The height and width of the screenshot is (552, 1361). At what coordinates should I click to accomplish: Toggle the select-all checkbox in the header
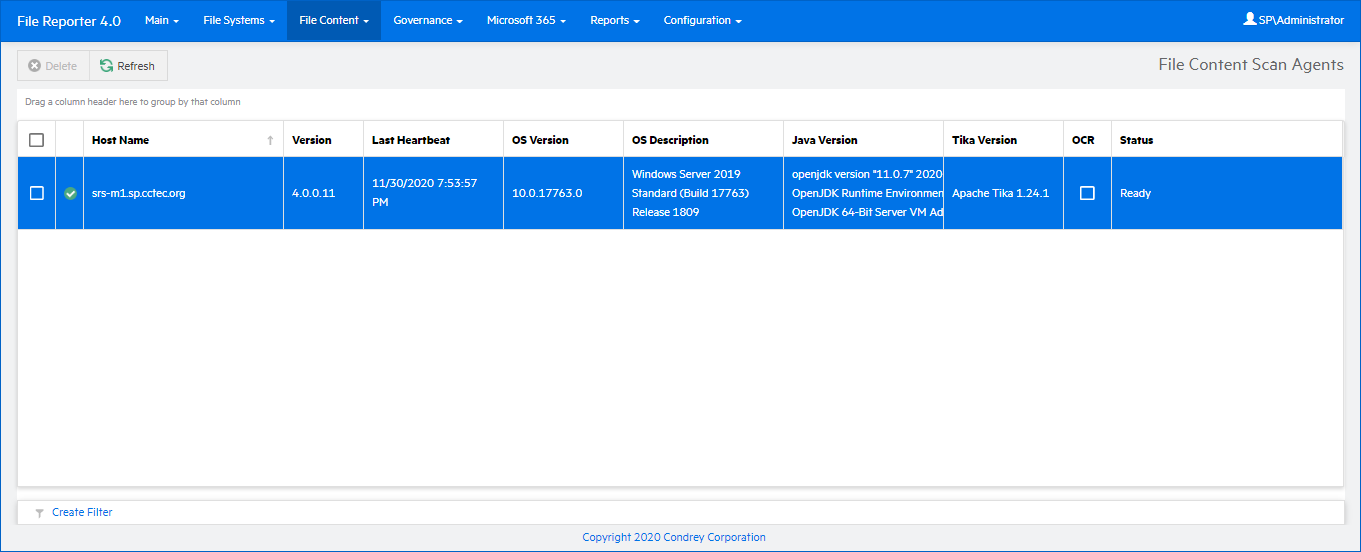[x=37, y=140]
